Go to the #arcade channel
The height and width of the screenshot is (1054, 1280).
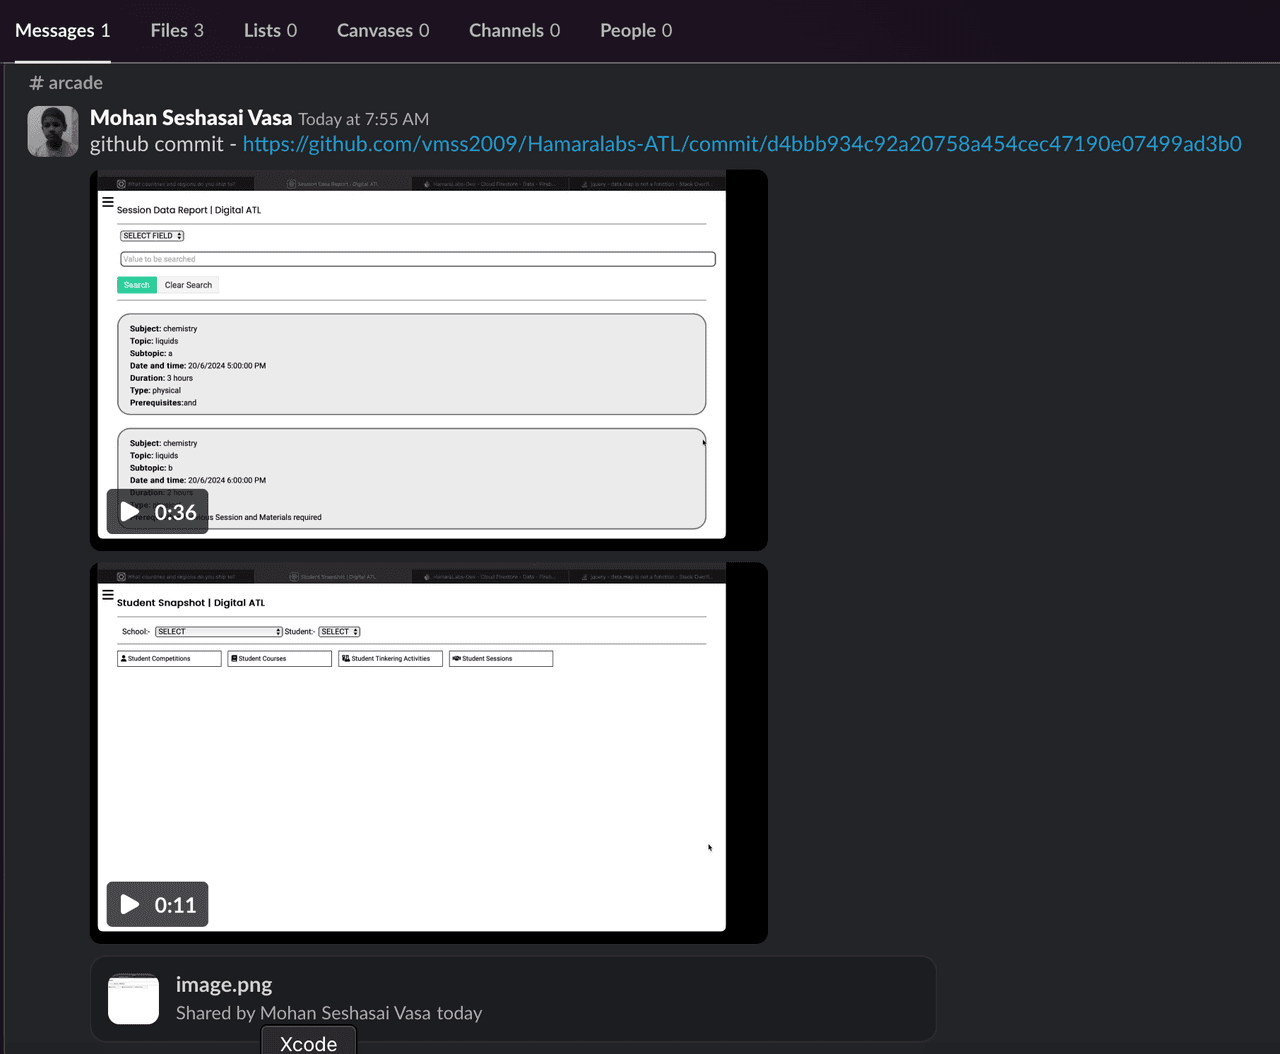(x=66, y=83)
